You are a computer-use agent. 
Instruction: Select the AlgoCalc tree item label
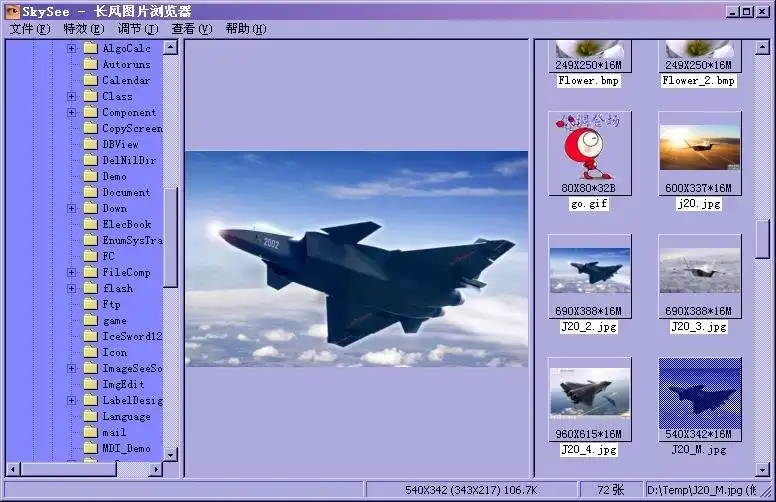(126, 48)
